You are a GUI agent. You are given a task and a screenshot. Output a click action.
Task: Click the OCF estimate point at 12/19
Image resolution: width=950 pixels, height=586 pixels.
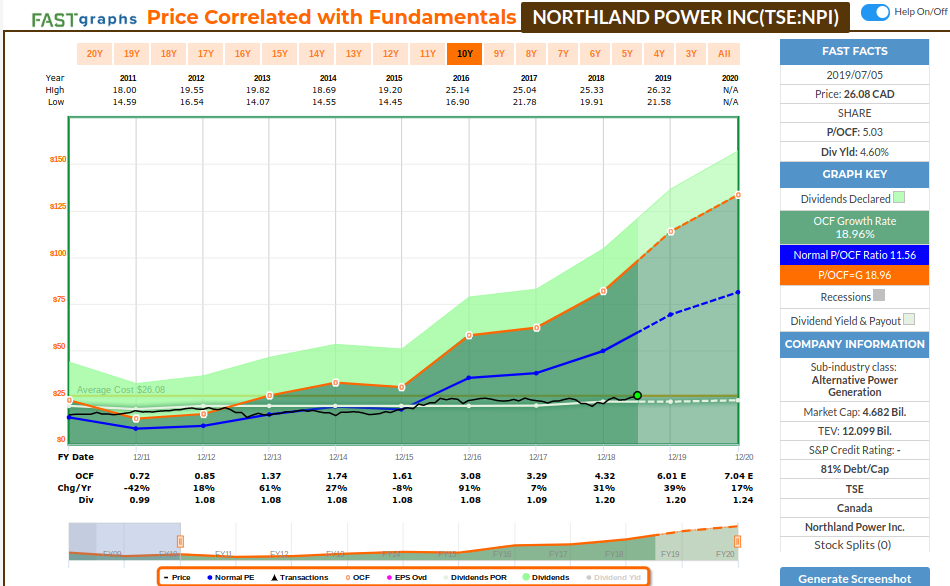(671, 231)
